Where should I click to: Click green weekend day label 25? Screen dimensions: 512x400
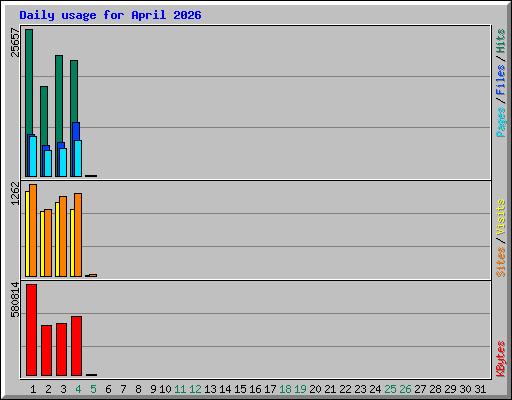tap(390, 389)
